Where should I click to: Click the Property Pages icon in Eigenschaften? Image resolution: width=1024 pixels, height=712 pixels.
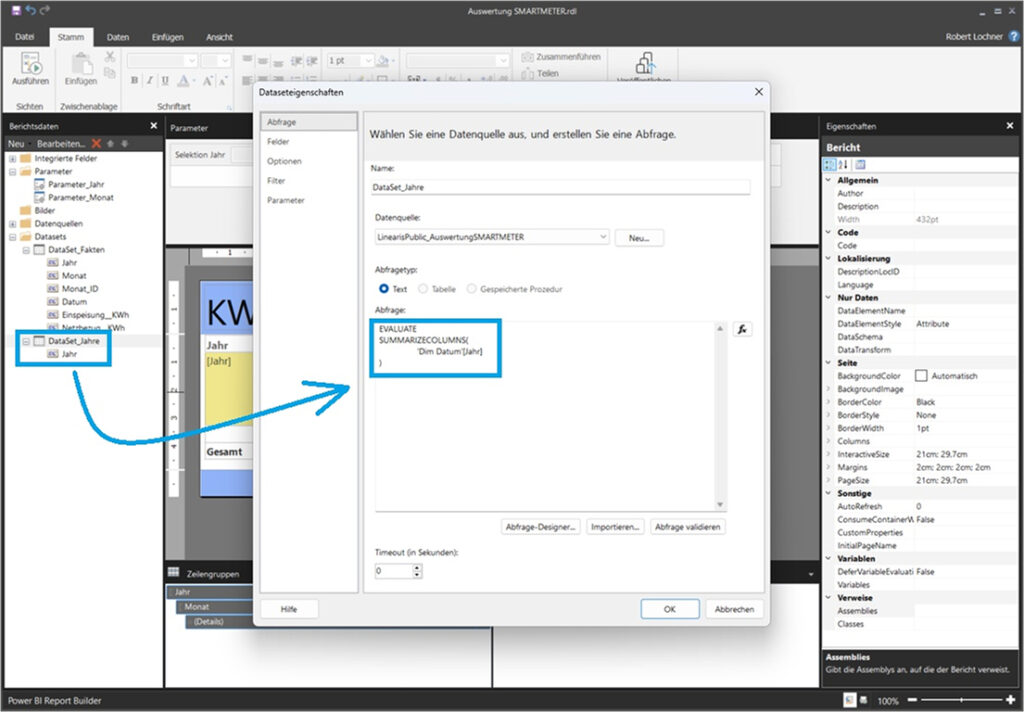pyautogui.click(x=860, y=165)
